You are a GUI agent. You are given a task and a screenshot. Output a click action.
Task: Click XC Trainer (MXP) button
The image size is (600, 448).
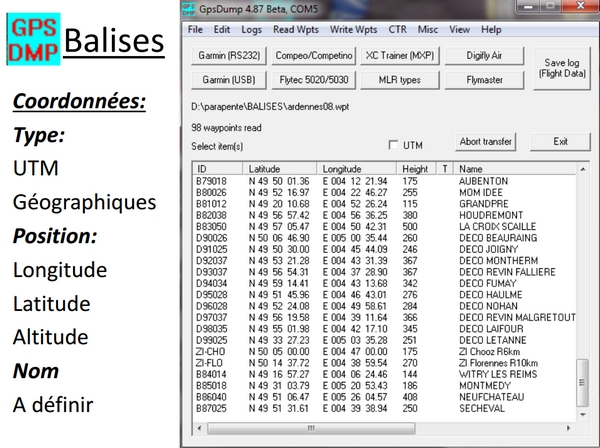pos(400,55)
